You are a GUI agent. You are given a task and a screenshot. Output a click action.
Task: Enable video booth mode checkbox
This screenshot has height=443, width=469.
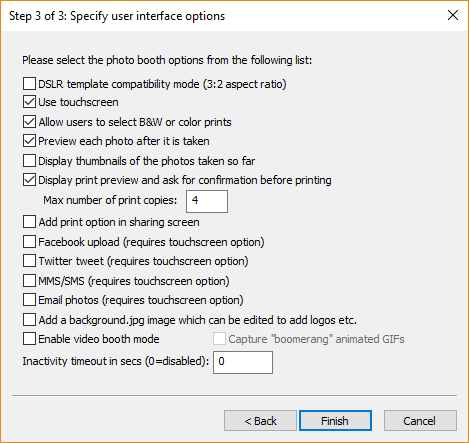[29, 339]
